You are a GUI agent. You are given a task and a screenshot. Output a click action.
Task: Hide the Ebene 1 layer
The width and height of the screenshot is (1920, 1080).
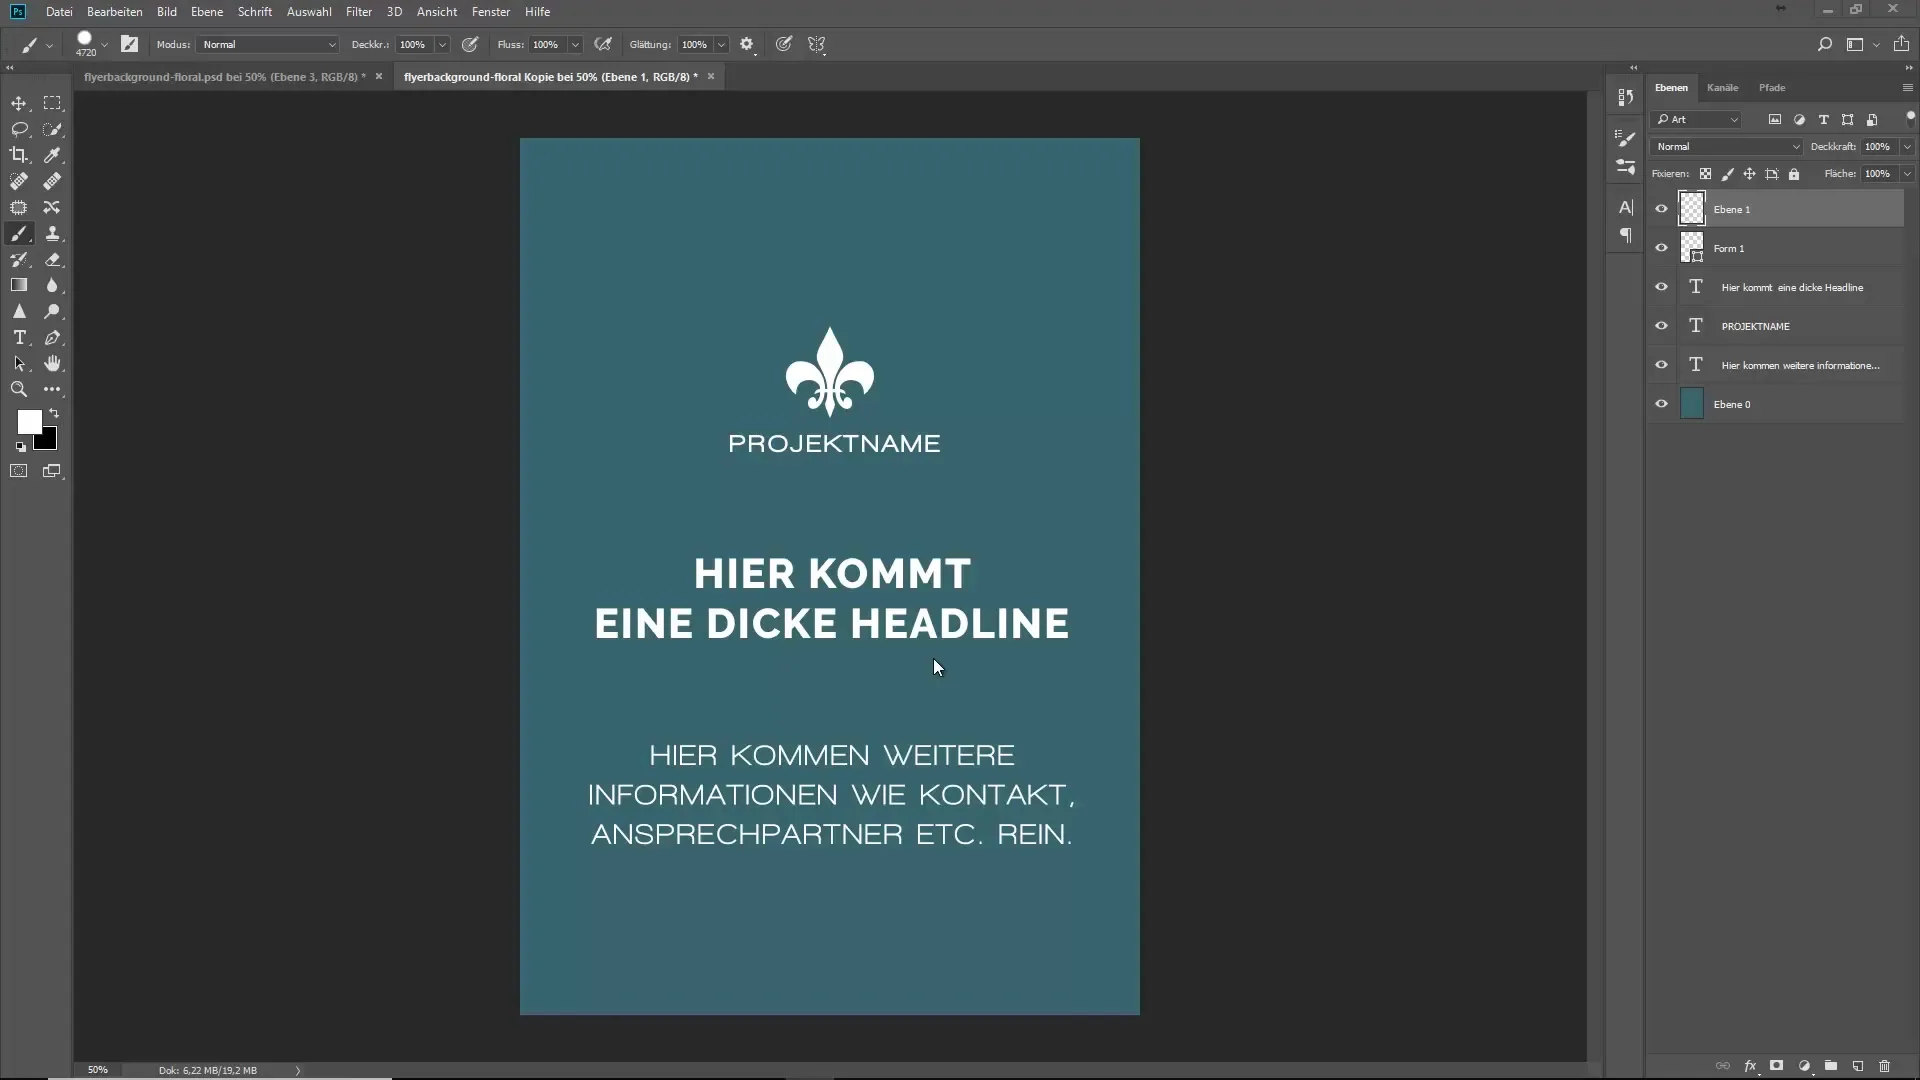1661,209
